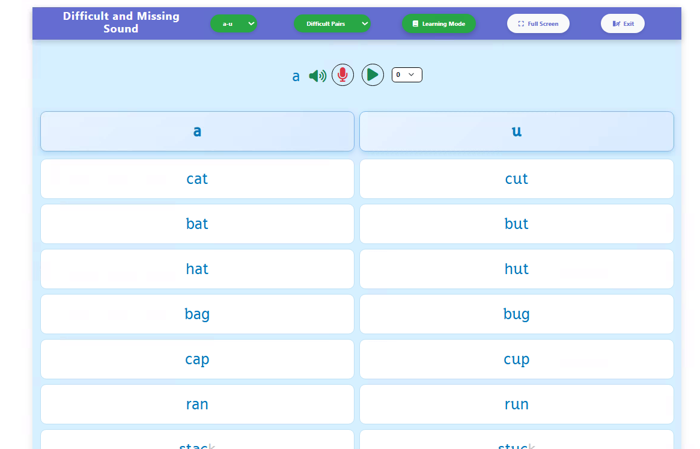Screen dimensions: 700x449
Task: Play the 'a' sound speaker icon
Action: click(x=317, y=76)
